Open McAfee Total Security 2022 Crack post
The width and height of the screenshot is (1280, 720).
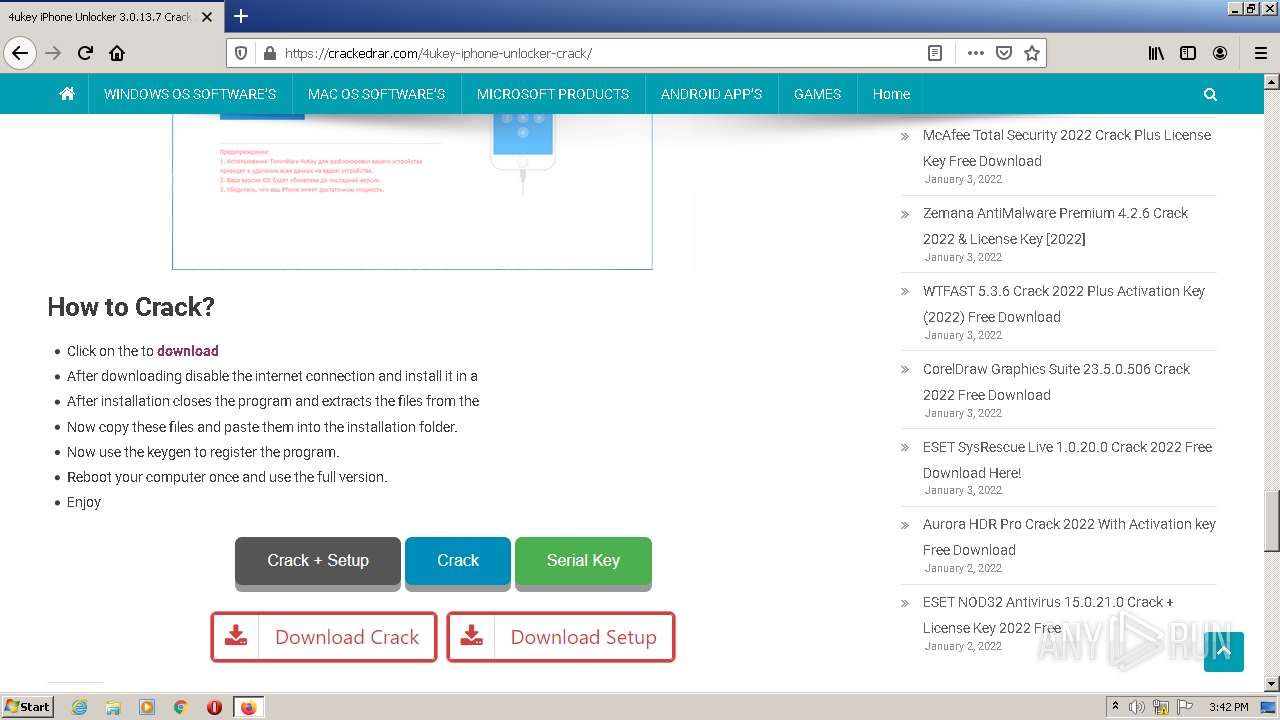coord(1067,148)
